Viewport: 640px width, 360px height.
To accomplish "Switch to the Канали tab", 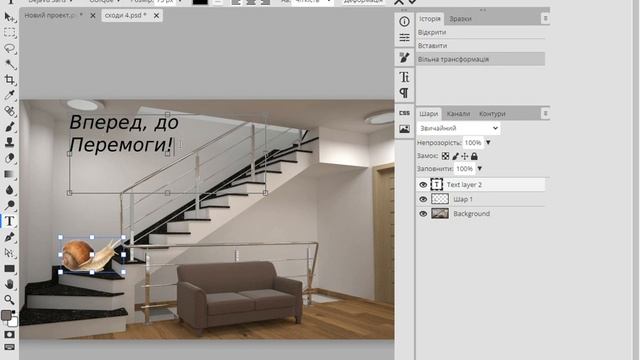I will [x=458, y=114].
